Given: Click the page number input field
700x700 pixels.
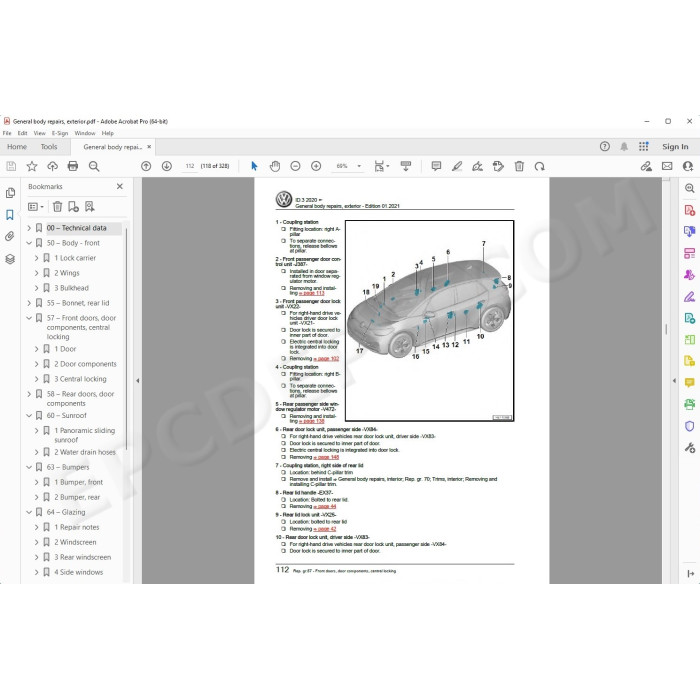Looking at the screenshot, I should click(x=190, y=166).
